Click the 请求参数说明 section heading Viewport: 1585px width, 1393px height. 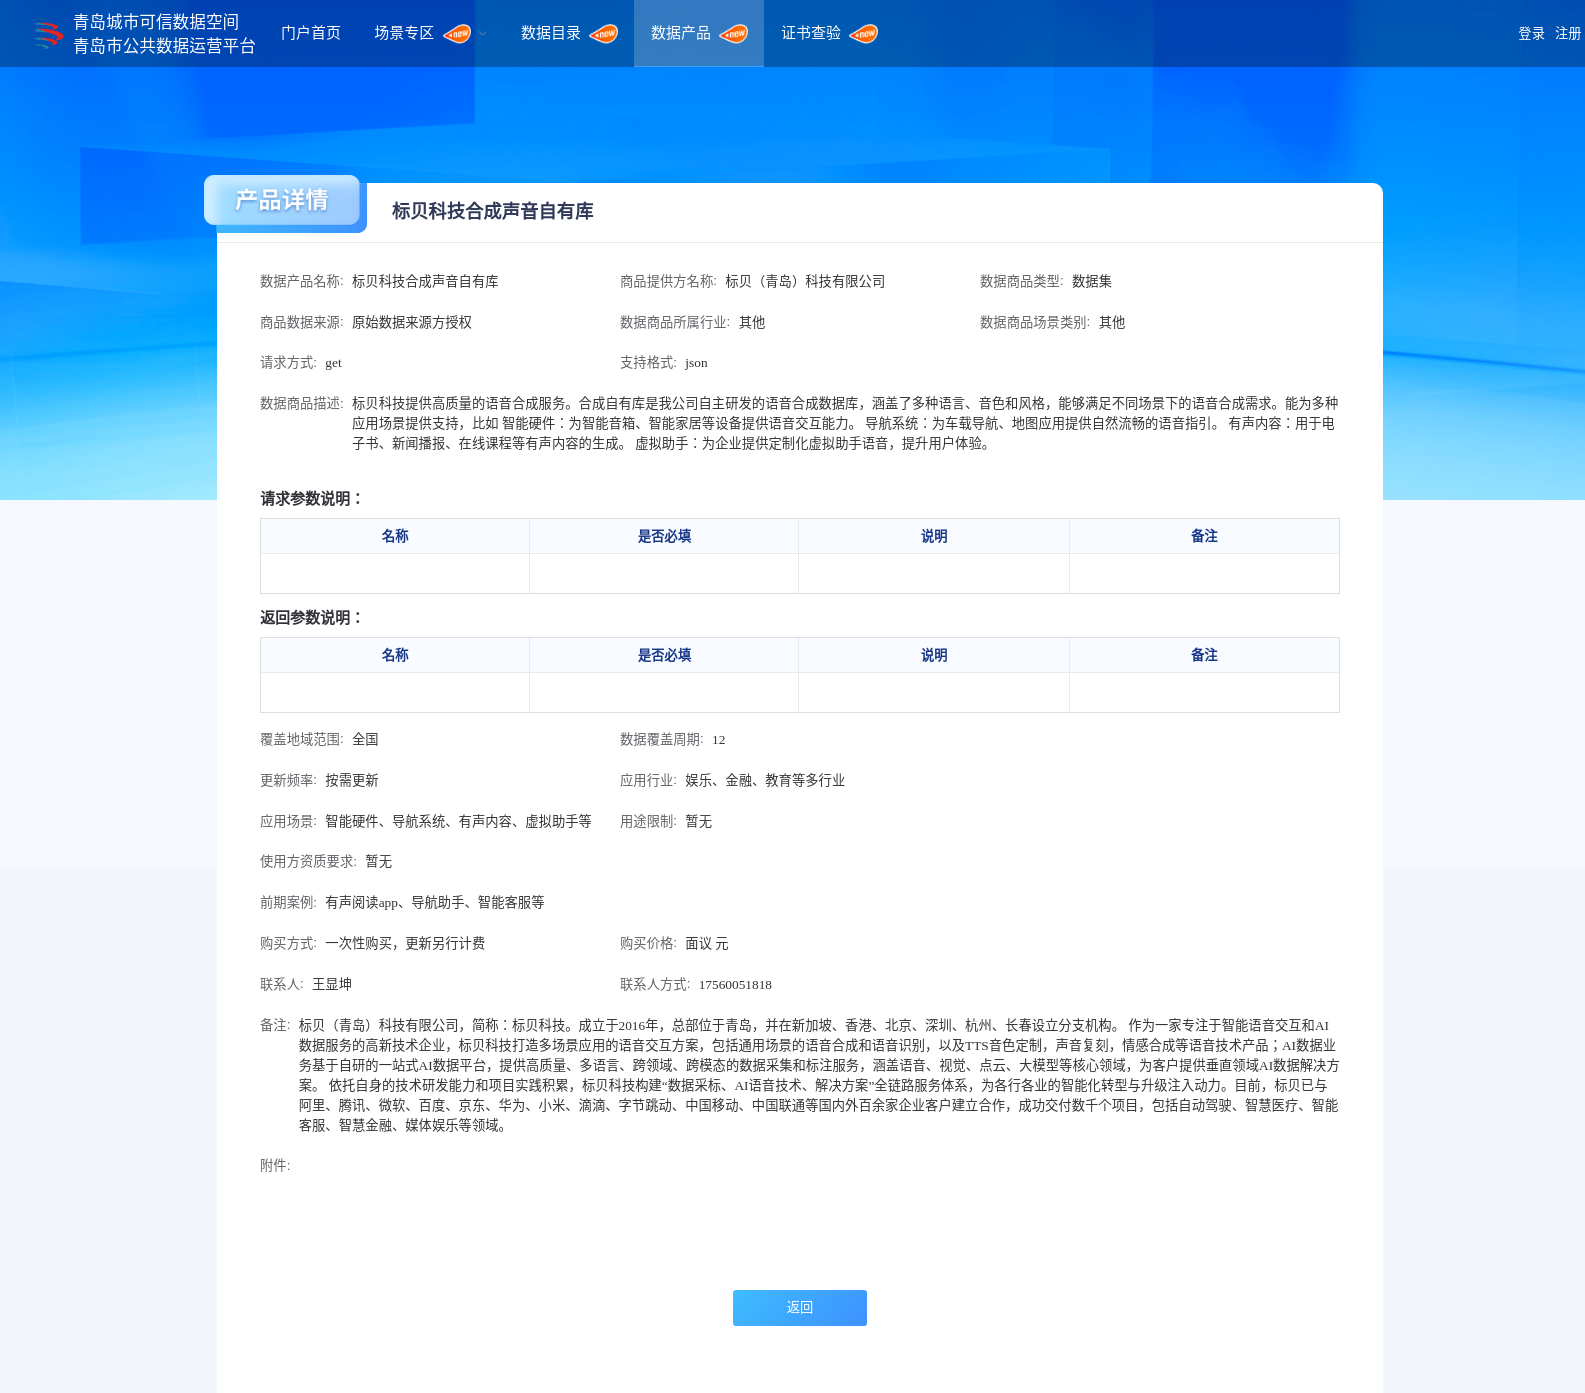tap(312, 499)
